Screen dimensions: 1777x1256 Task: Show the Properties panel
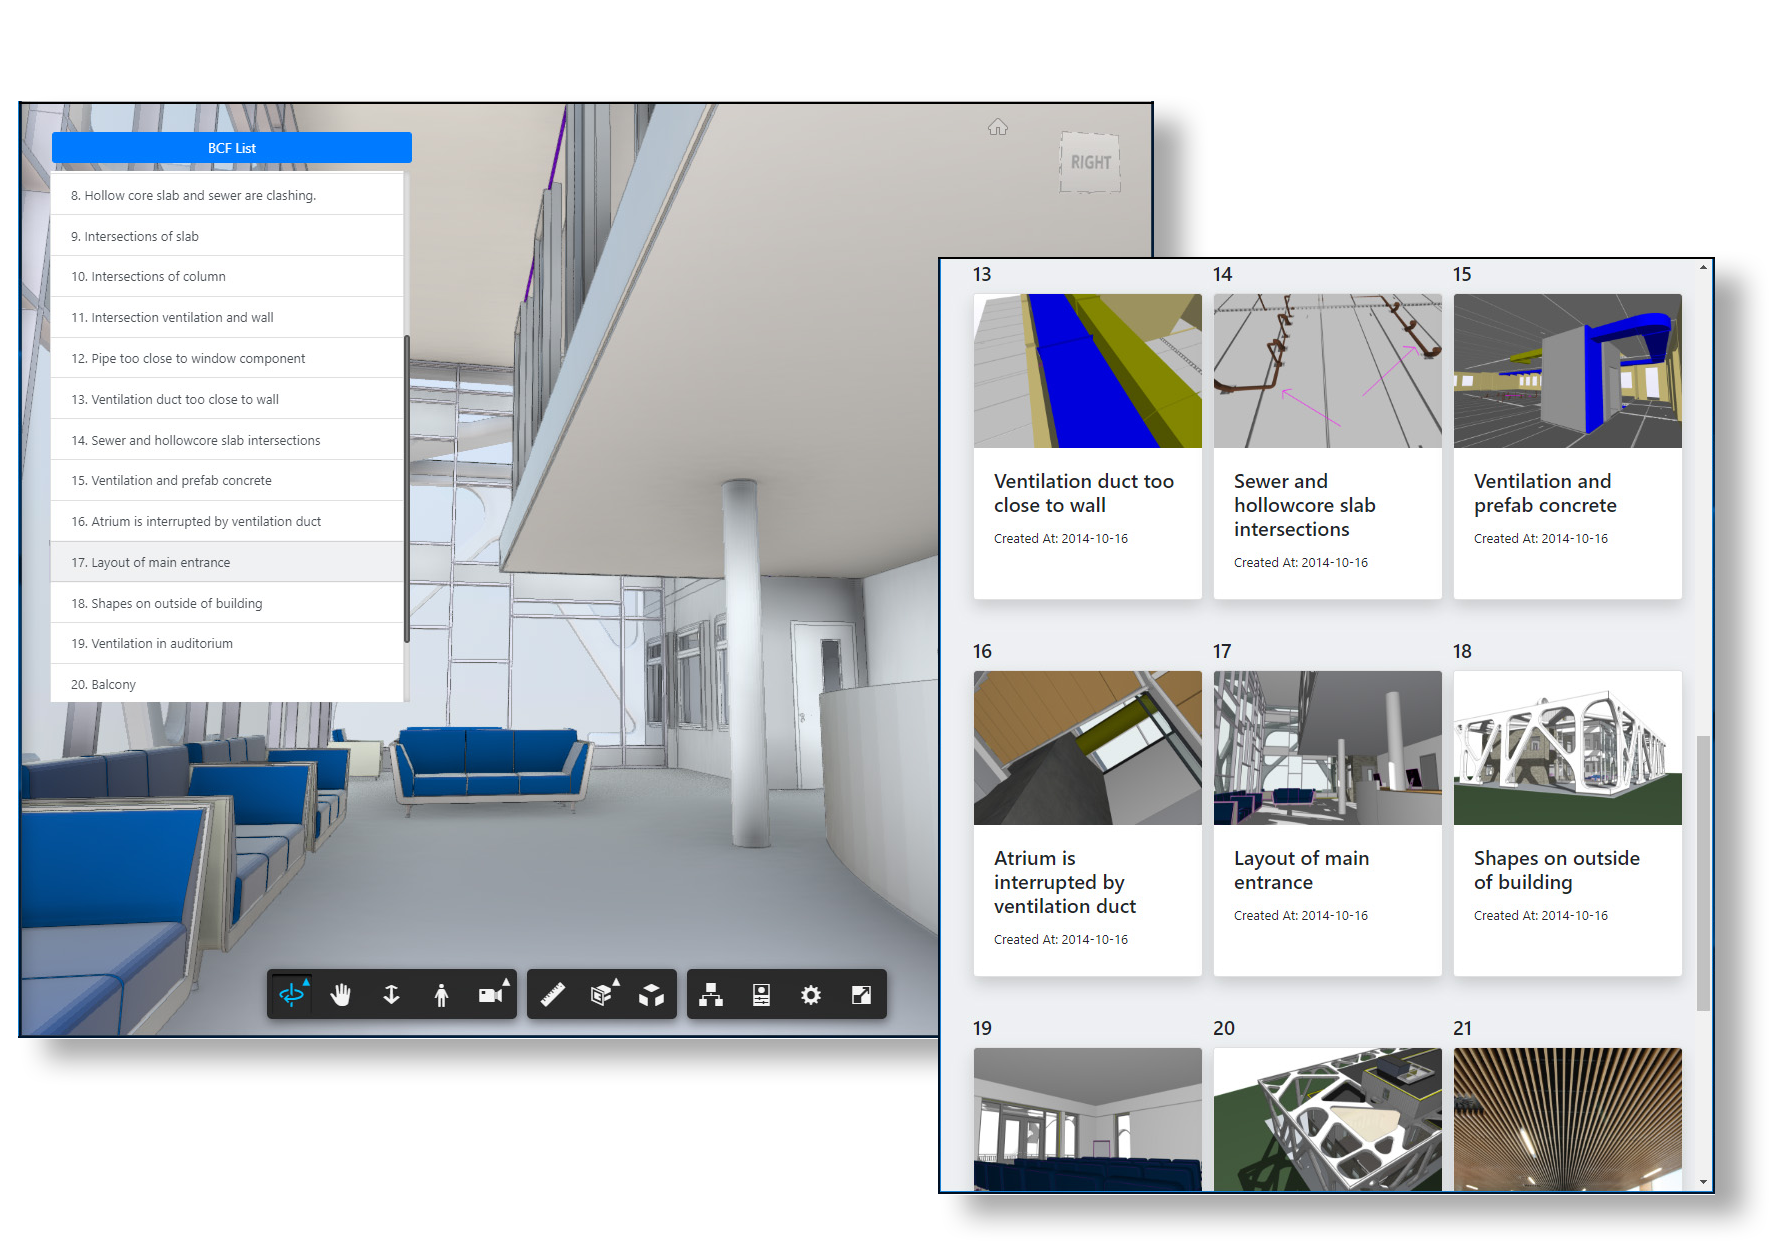pyautogui.click(x=761, y=994)
